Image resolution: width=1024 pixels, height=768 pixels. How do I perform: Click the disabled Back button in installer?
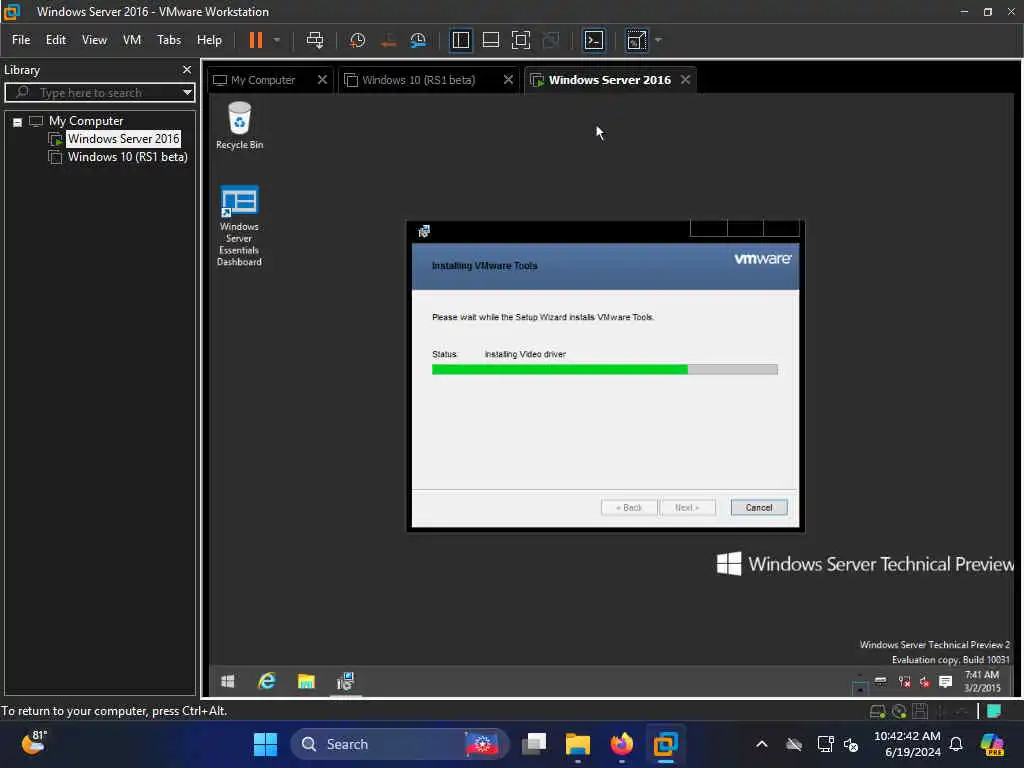tap(629, 507)
